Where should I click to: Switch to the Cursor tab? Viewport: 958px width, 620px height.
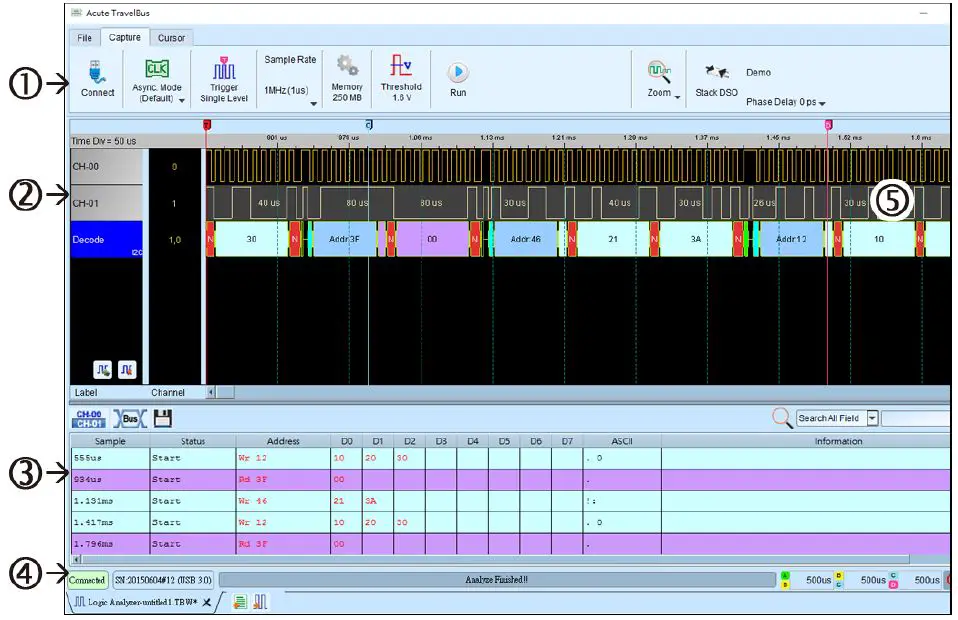coord(171,38)
